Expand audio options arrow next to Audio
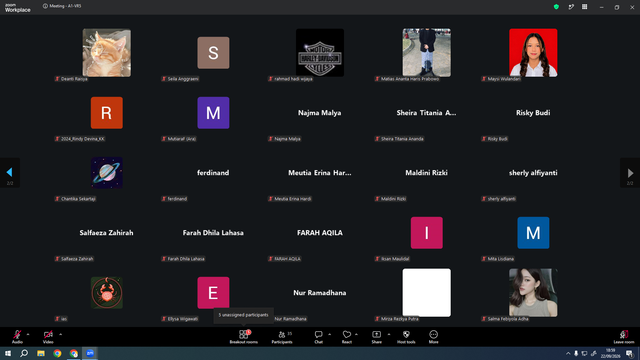Viewport: 640px width, 360px height. point(28,334)
